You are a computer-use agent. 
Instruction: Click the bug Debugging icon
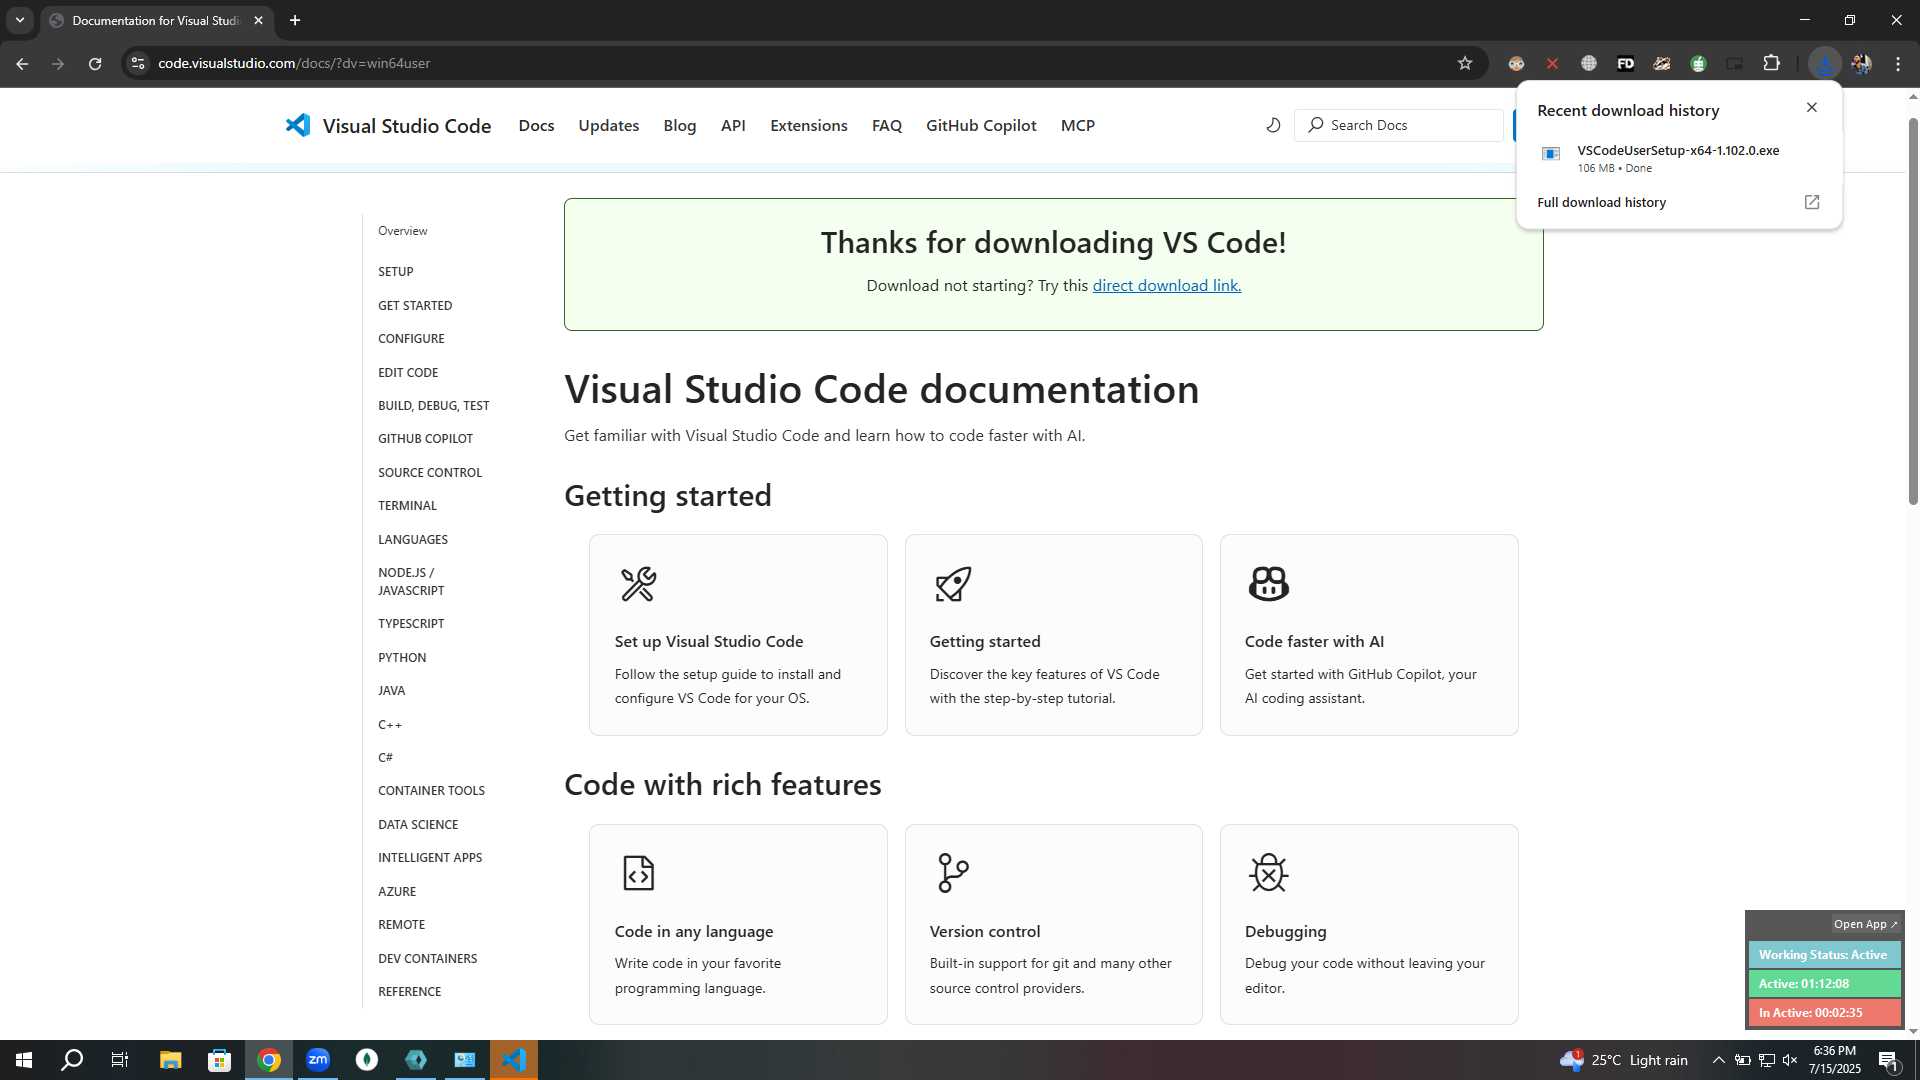coord(1268,873)
